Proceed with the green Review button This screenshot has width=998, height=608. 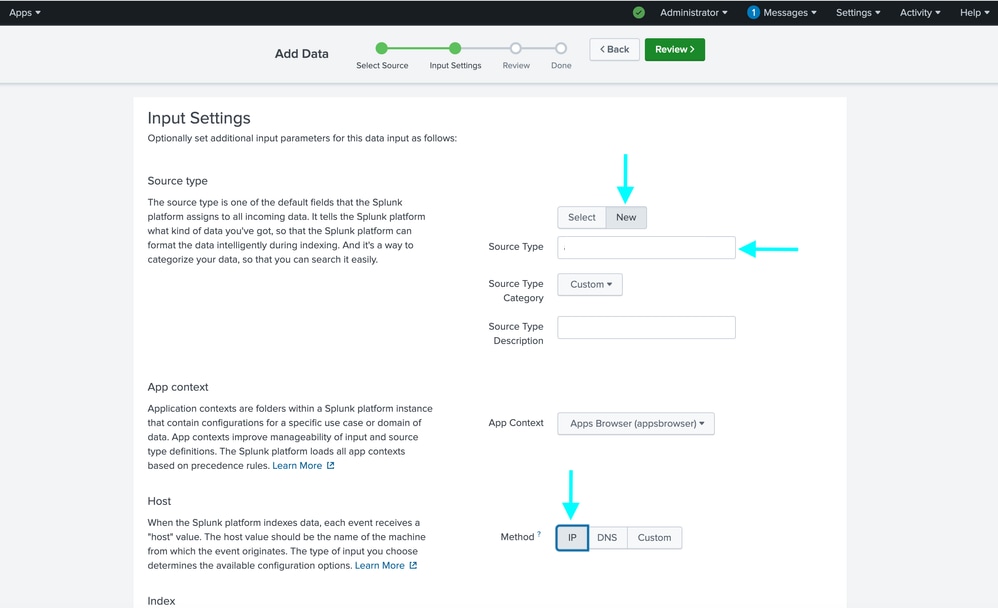point(675,50)
